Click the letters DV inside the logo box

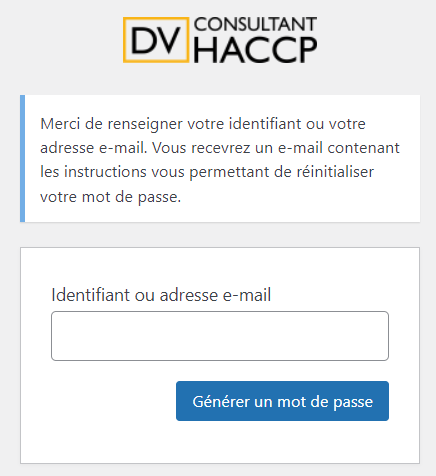(x=156, y=40)
